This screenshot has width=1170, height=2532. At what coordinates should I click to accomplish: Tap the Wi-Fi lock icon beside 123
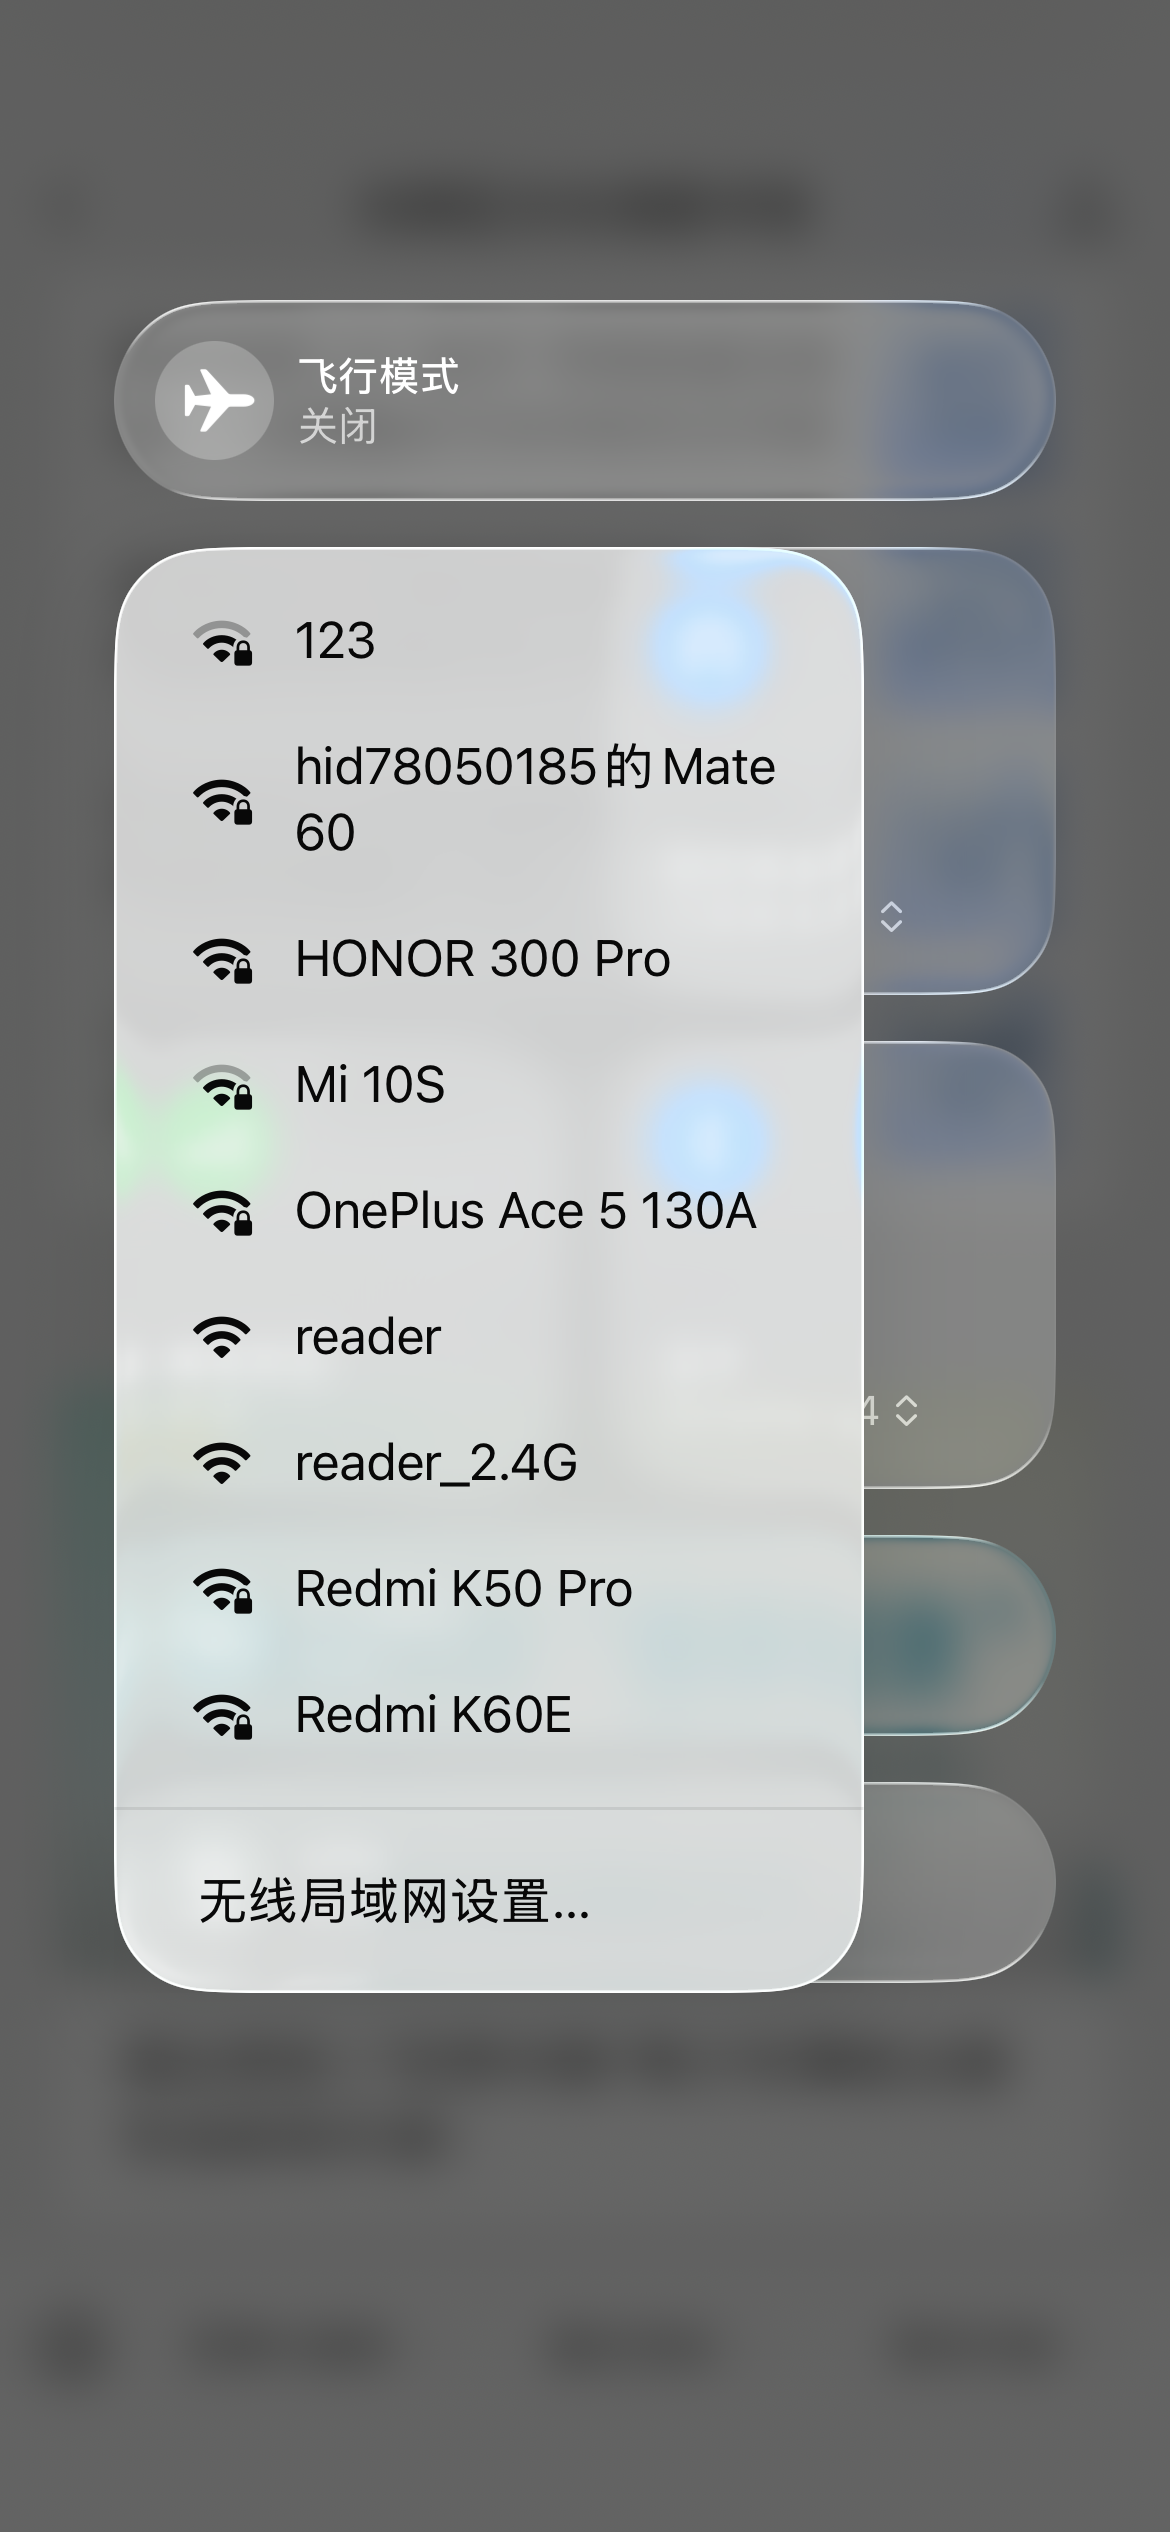[222, 642]
